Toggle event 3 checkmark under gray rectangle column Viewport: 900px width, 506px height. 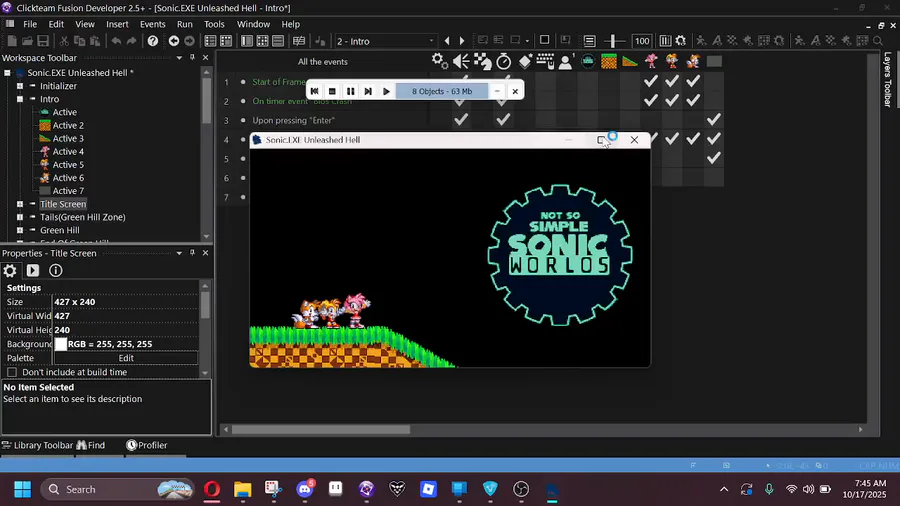(713, 120)
